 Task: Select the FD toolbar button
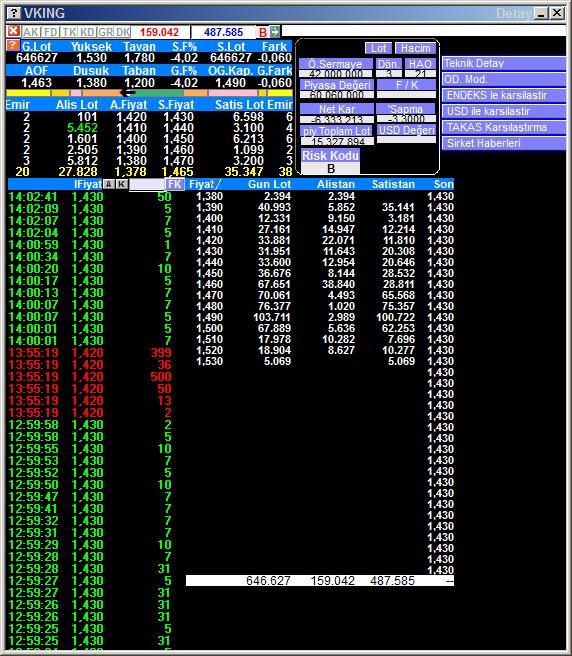point(51,32)
